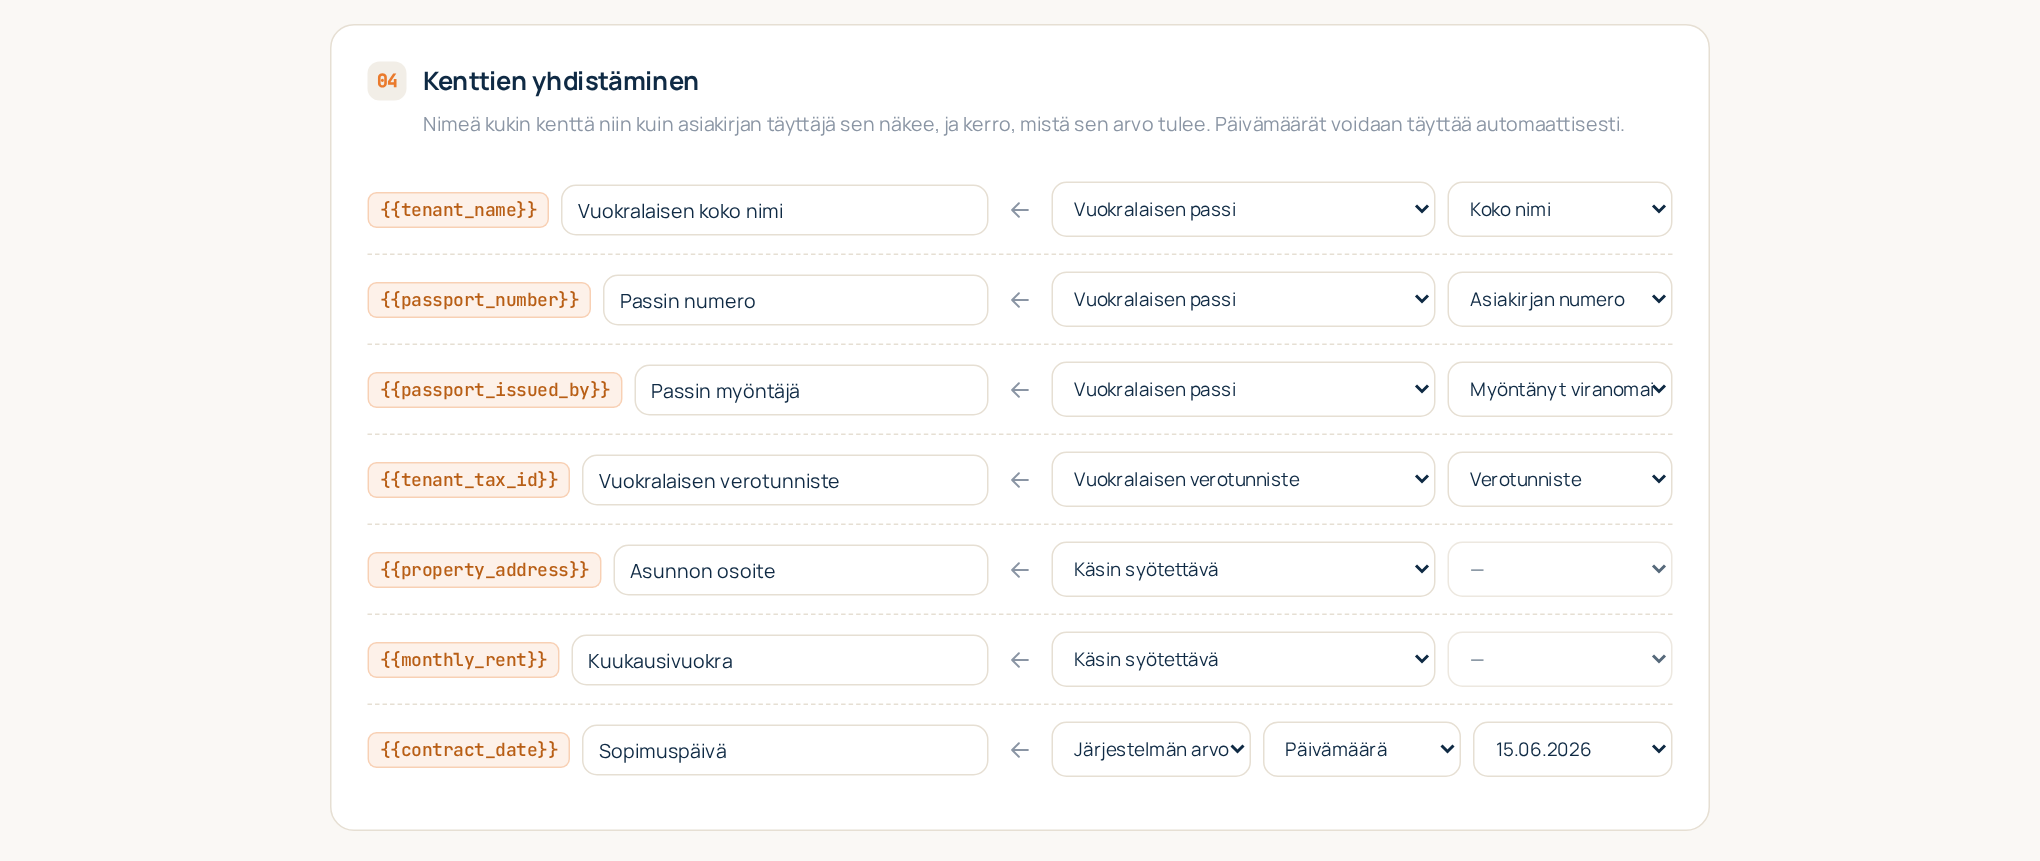Open source dropdown in tenant_name row
The height and width of the screenshot is (861, 2040).
1243,209
